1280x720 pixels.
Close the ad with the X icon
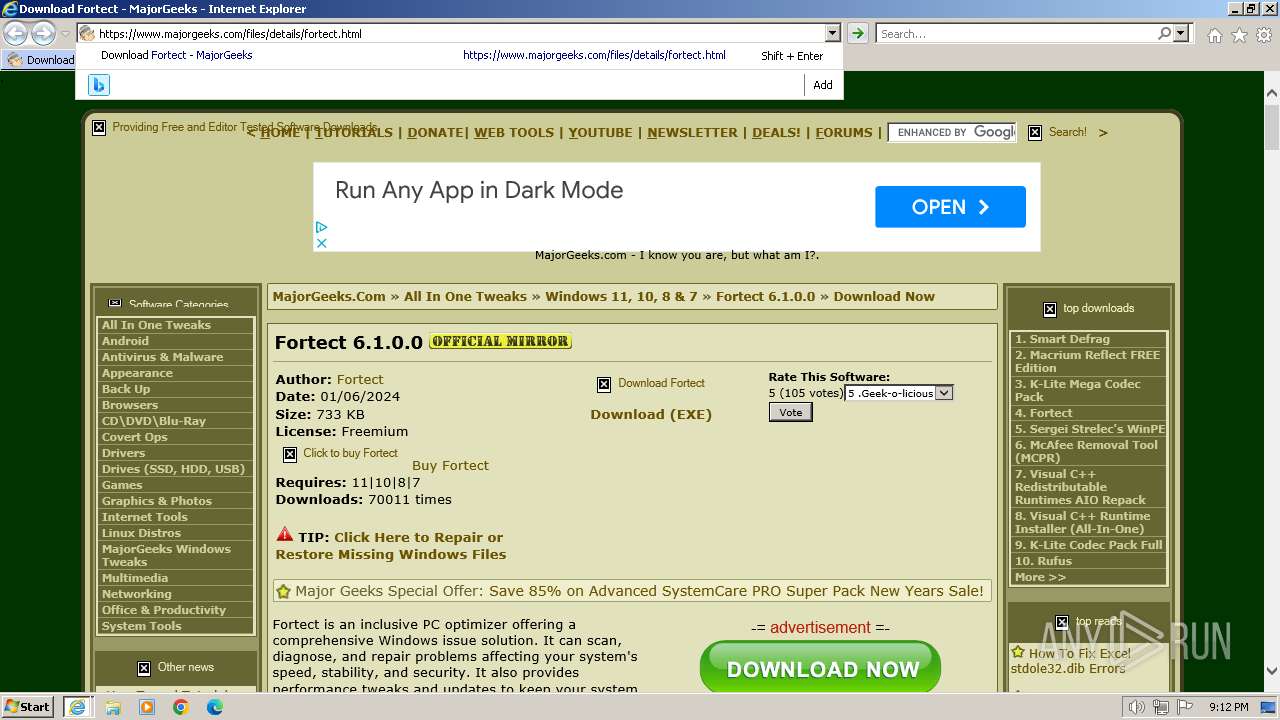click(x=322, y=243)
